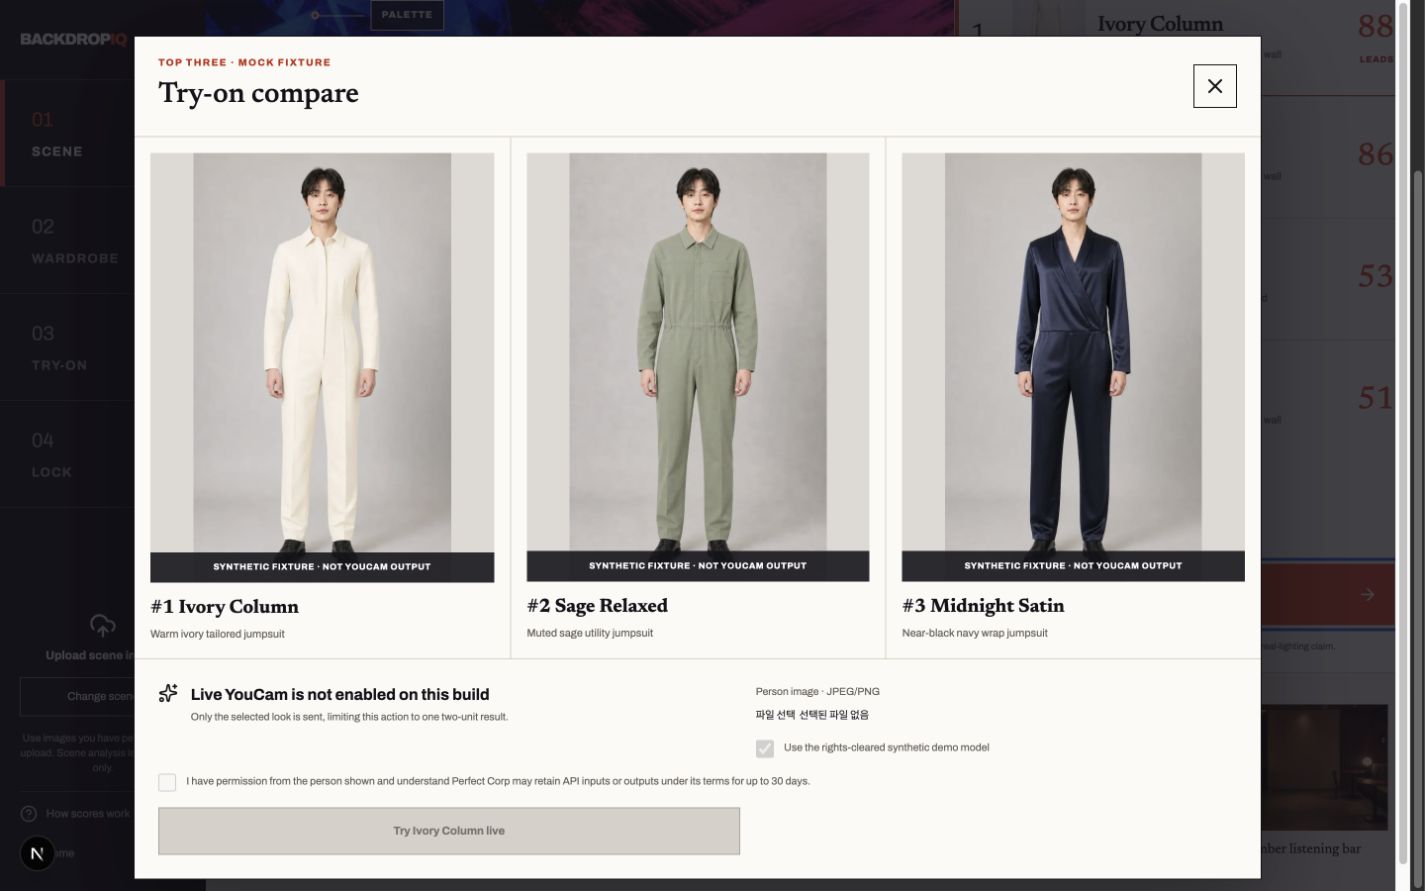Click the Try Ivory Column live button
Screen dimensions: 1425x891
coord(449,831)
